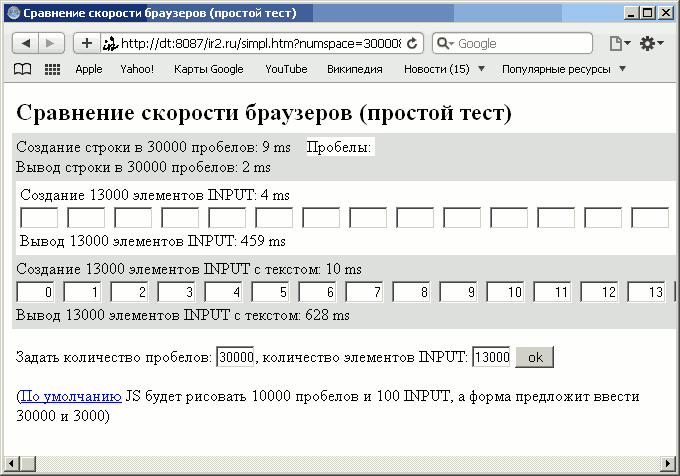Expand the Популярные ресурсы bookmark folder
The height and width of the screenshot is (476, 680).
[x=564, y=69]
